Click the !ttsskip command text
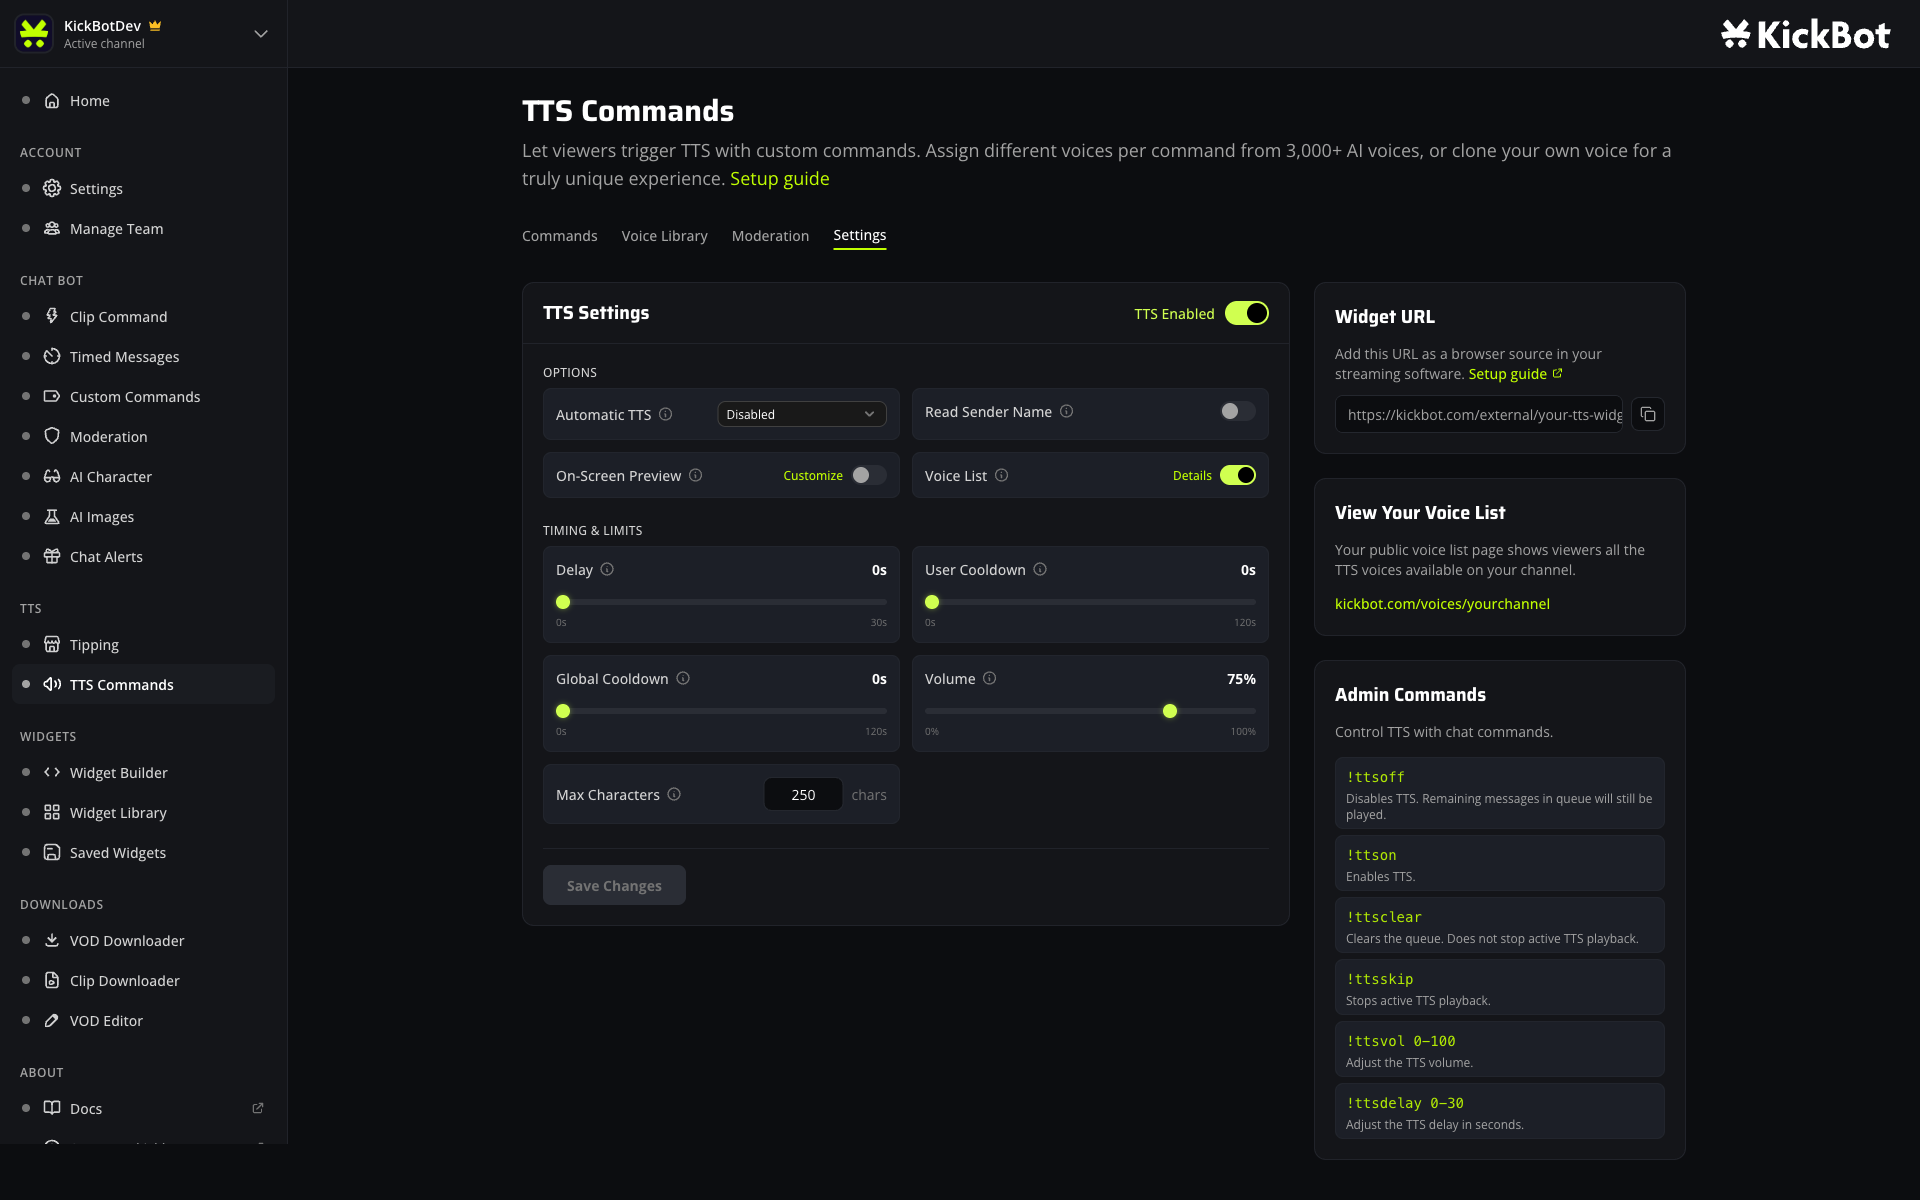This screenshot has width=1920, height=1200. click(x=1380, y=979)
